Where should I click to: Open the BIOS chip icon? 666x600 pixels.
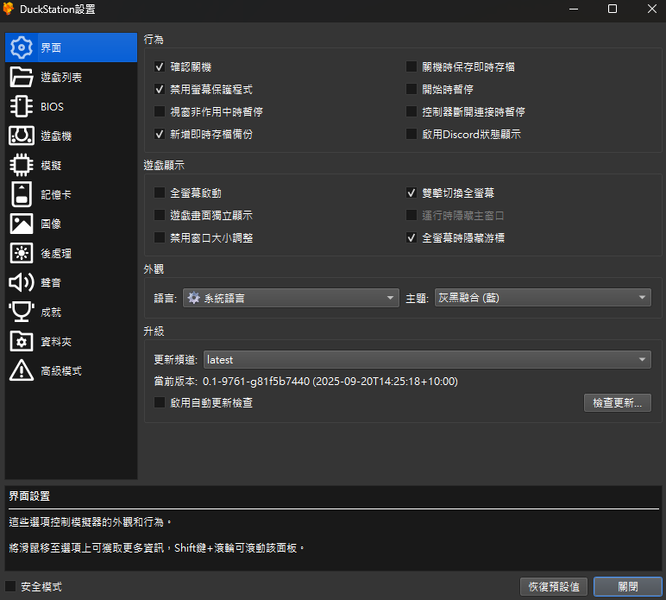[21, 106]
